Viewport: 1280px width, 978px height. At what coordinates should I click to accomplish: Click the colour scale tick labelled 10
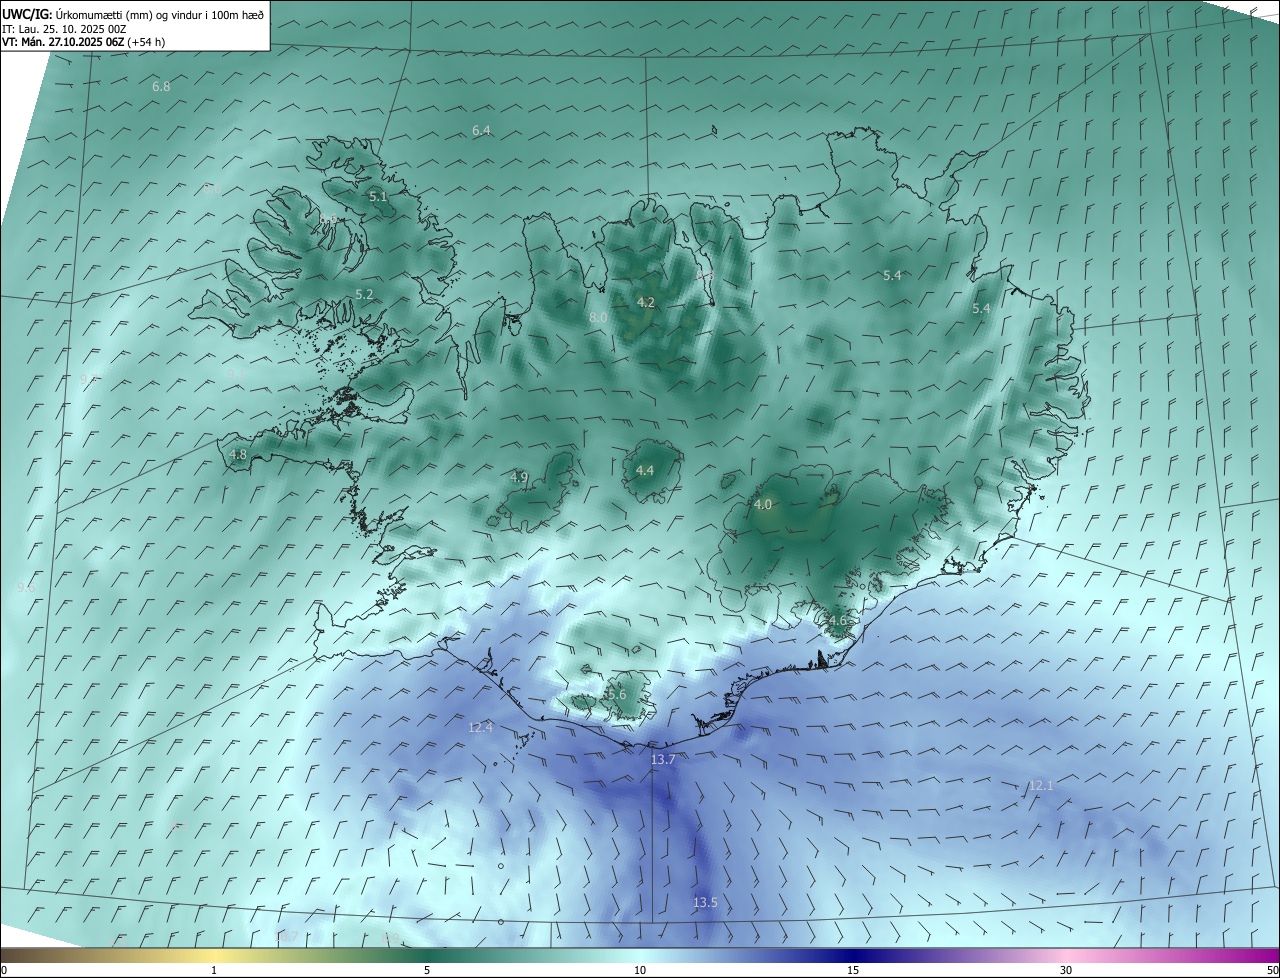coord(640,970)
